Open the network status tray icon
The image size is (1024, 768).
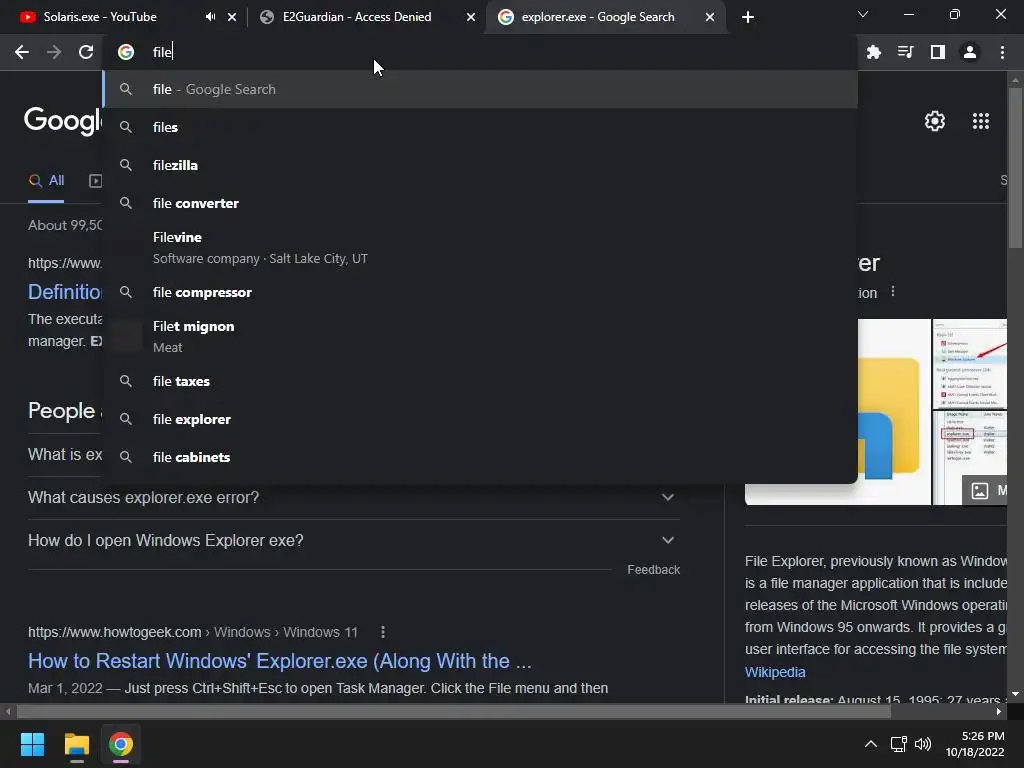pos(899,744)
